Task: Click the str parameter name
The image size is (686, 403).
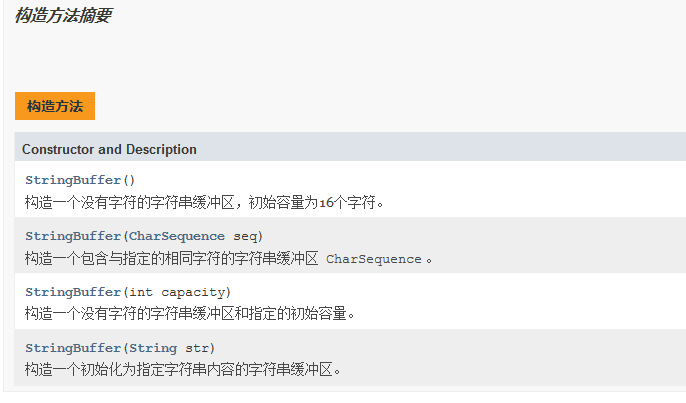Action: [x=197, y=348]
